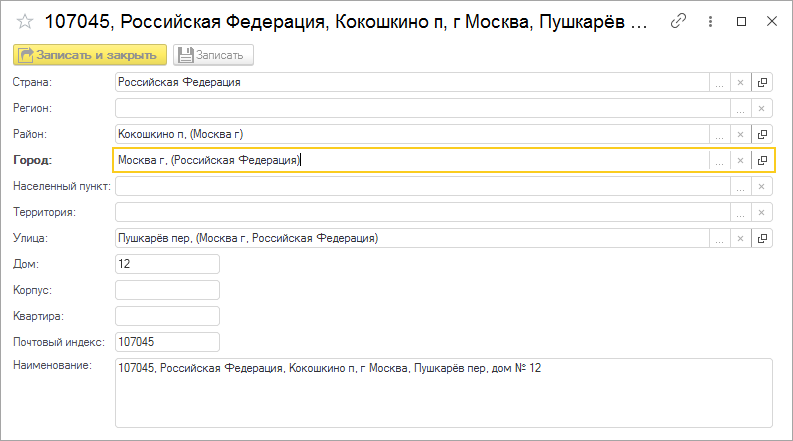
Task: Open the Улица value in separate form
Action: click(762, 238)
